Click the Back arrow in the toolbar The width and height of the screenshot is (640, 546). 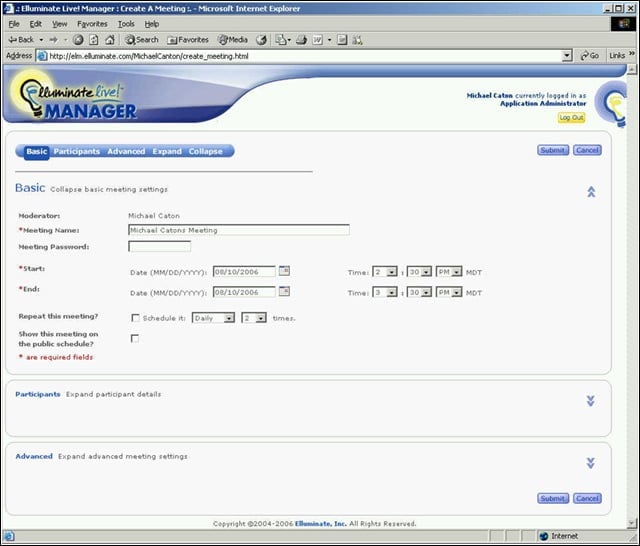click(20, 40)
